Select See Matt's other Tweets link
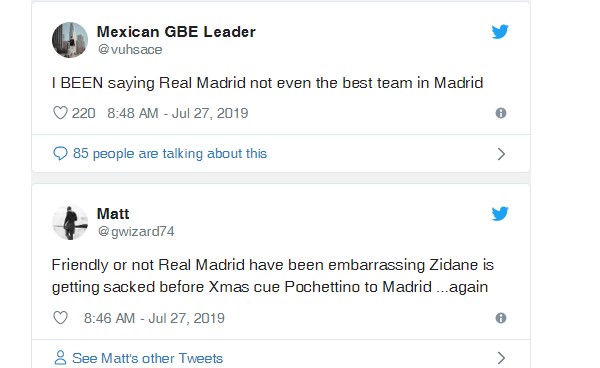The image size is (600, 368). coord(147,358)
